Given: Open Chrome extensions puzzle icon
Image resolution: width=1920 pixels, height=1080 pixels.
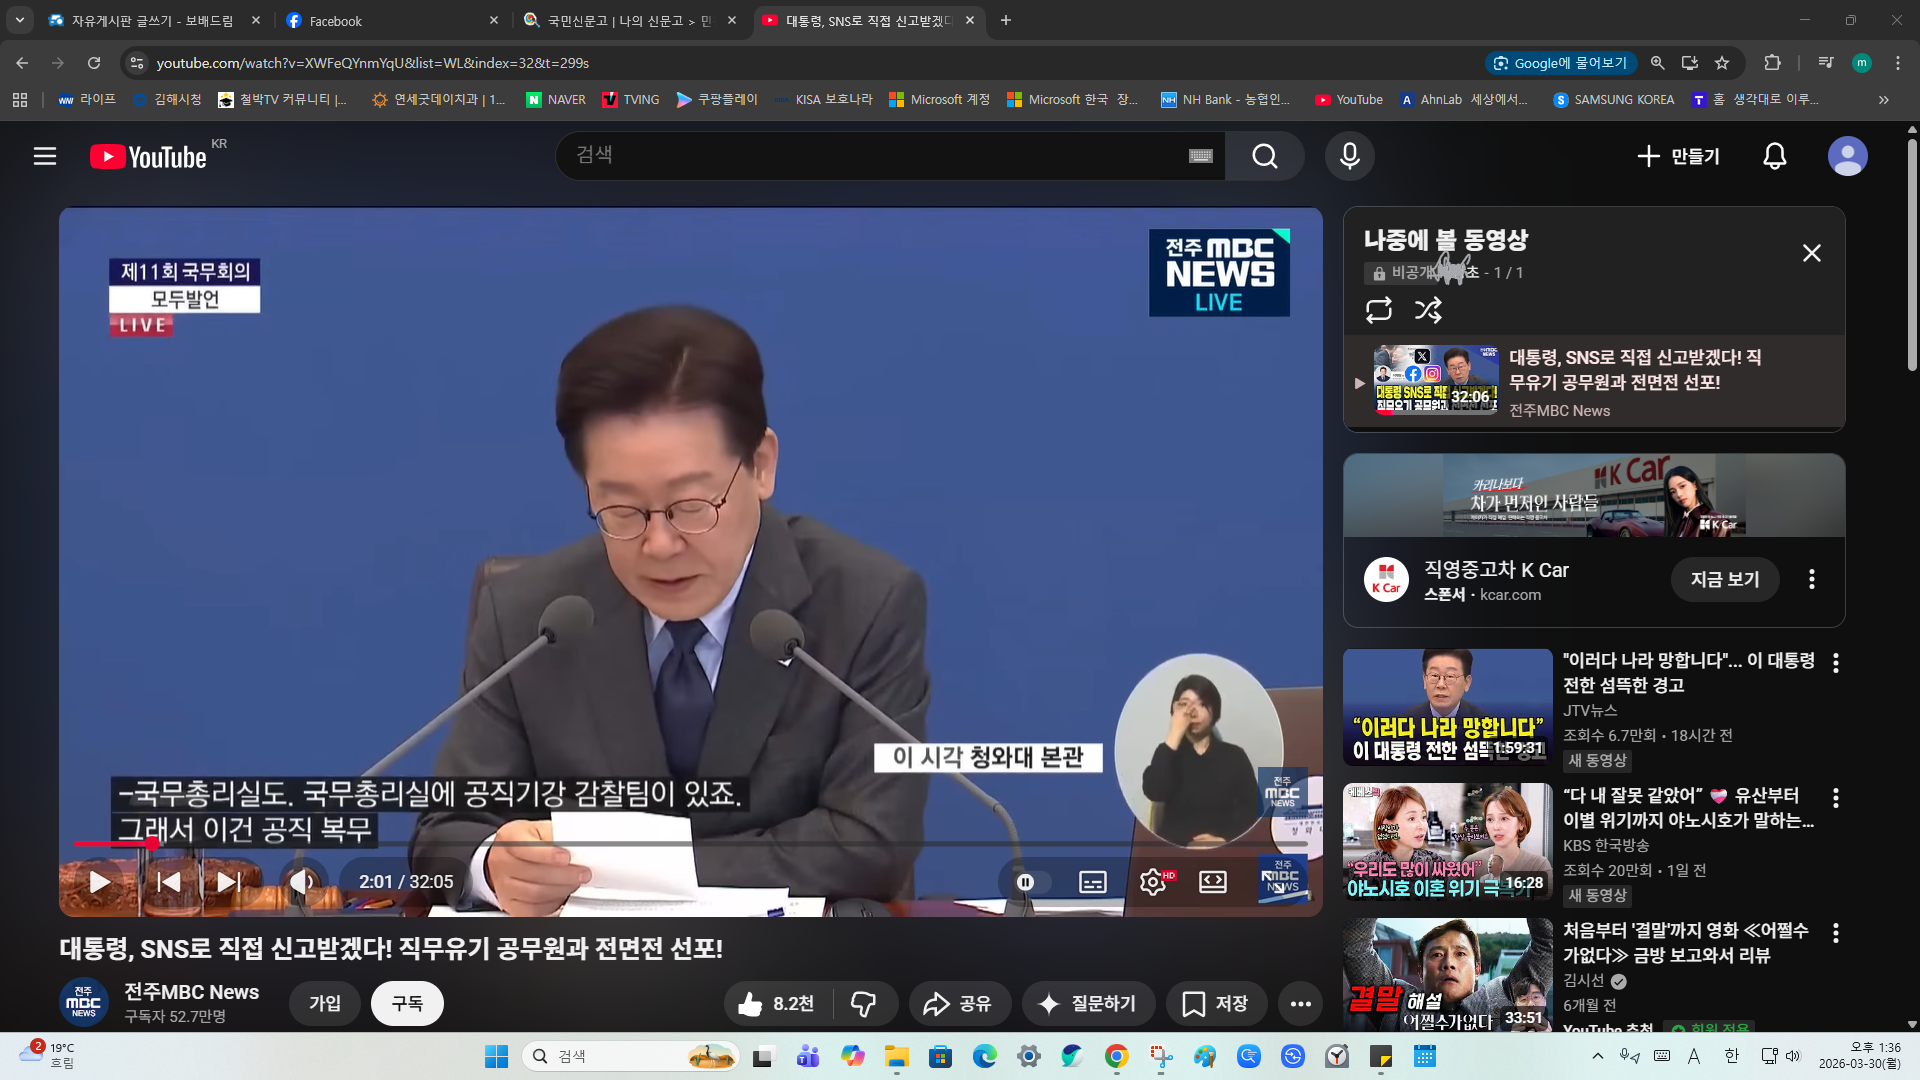Looking at the screenshot, I should 1772,63.
